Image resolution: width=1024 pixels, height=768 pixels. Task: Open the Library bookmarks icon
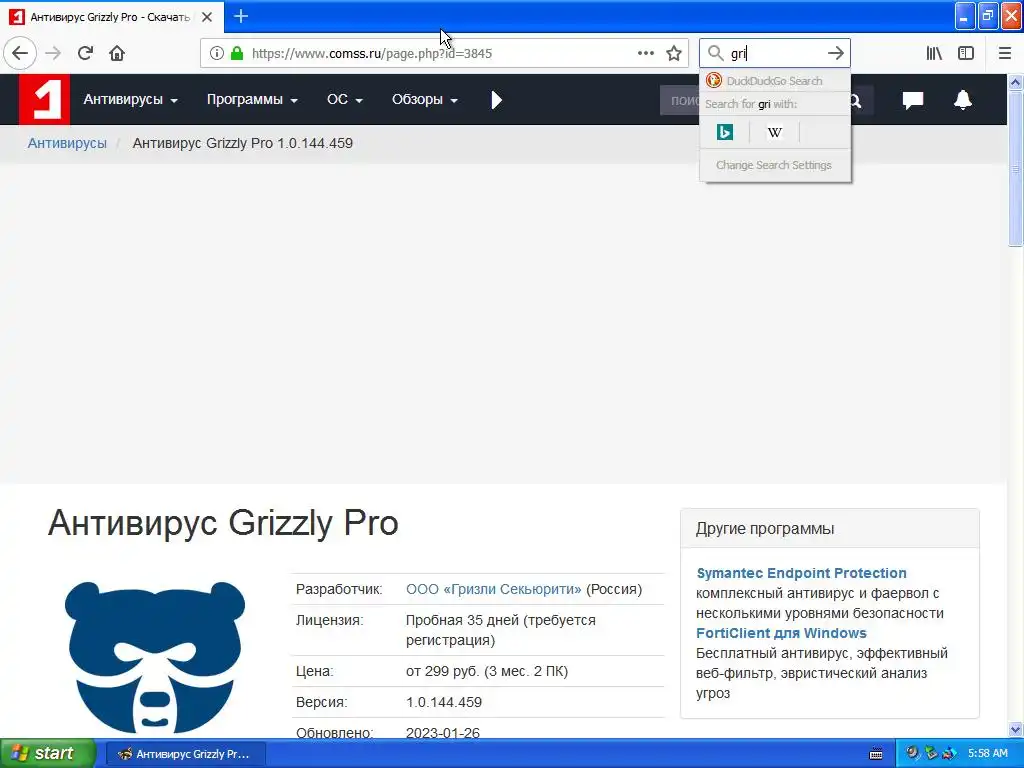[x=934, y=54]
